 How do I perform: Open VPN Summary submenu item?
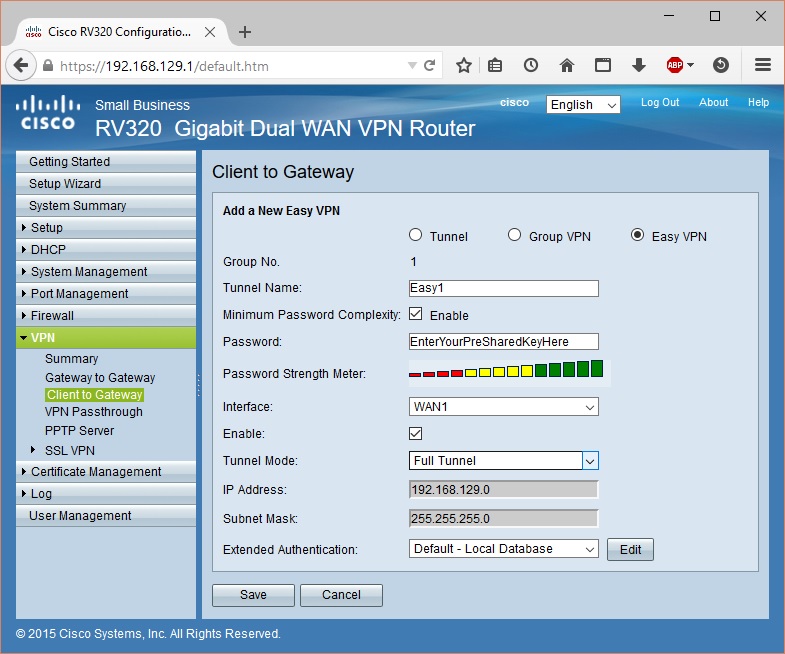[x=72, y=359]
